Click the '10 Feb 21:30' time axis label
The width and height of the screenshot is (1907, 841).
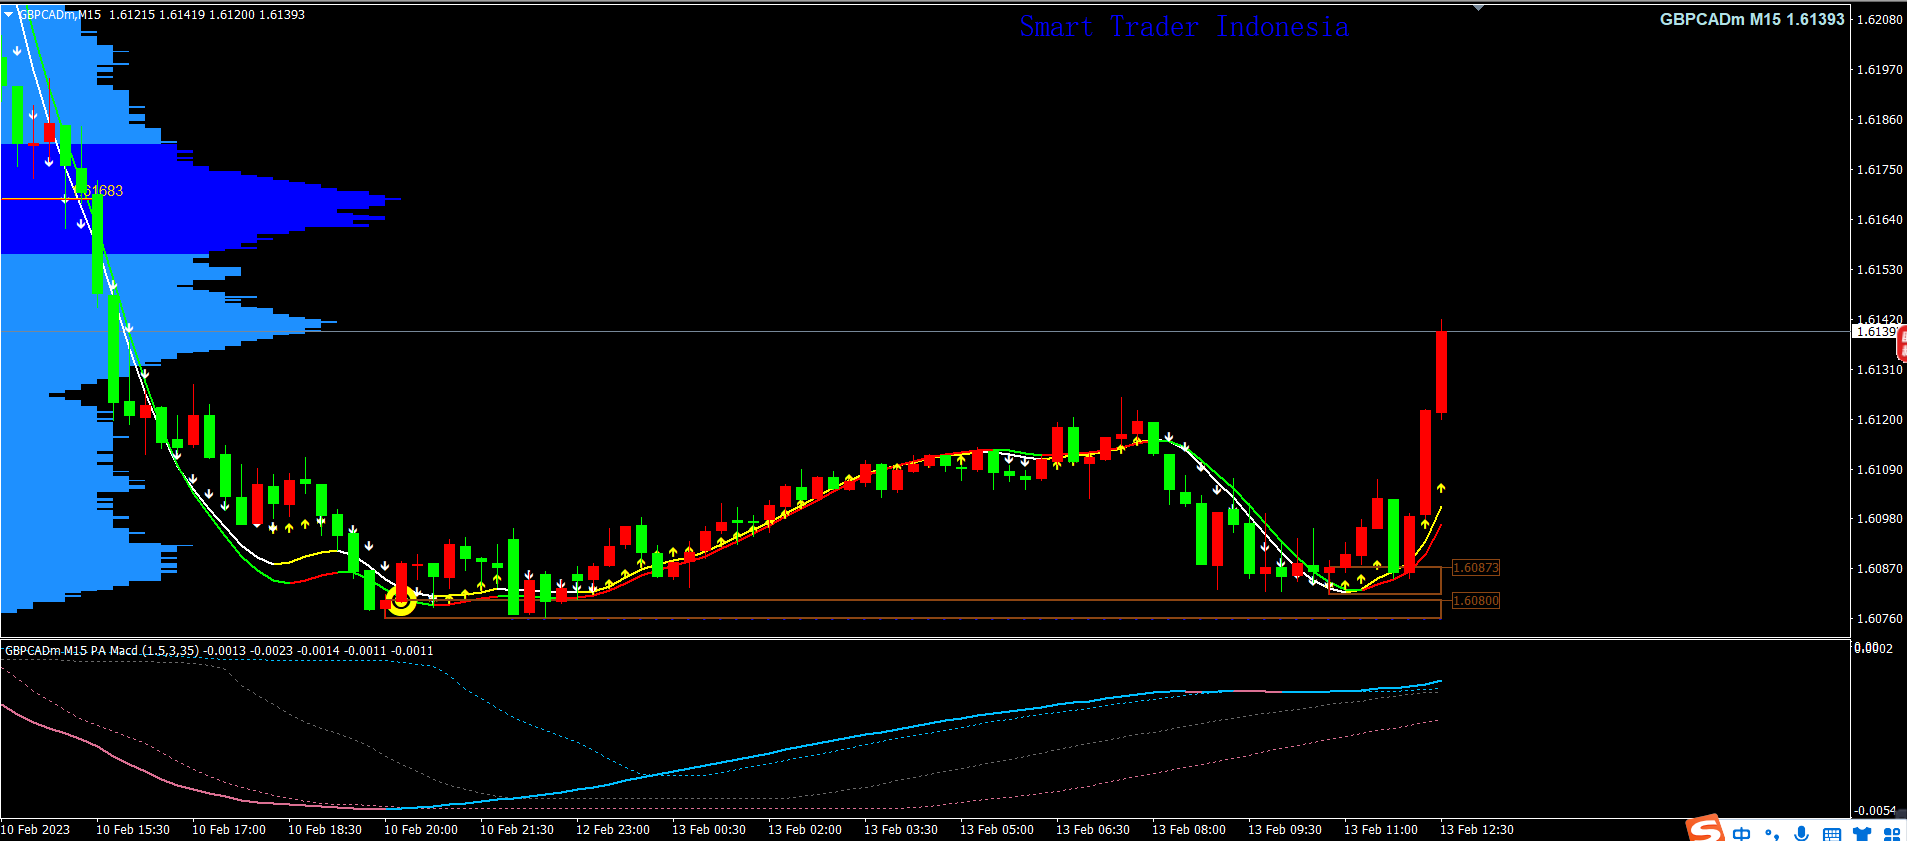pyautogui.click(x=517, y=830)
